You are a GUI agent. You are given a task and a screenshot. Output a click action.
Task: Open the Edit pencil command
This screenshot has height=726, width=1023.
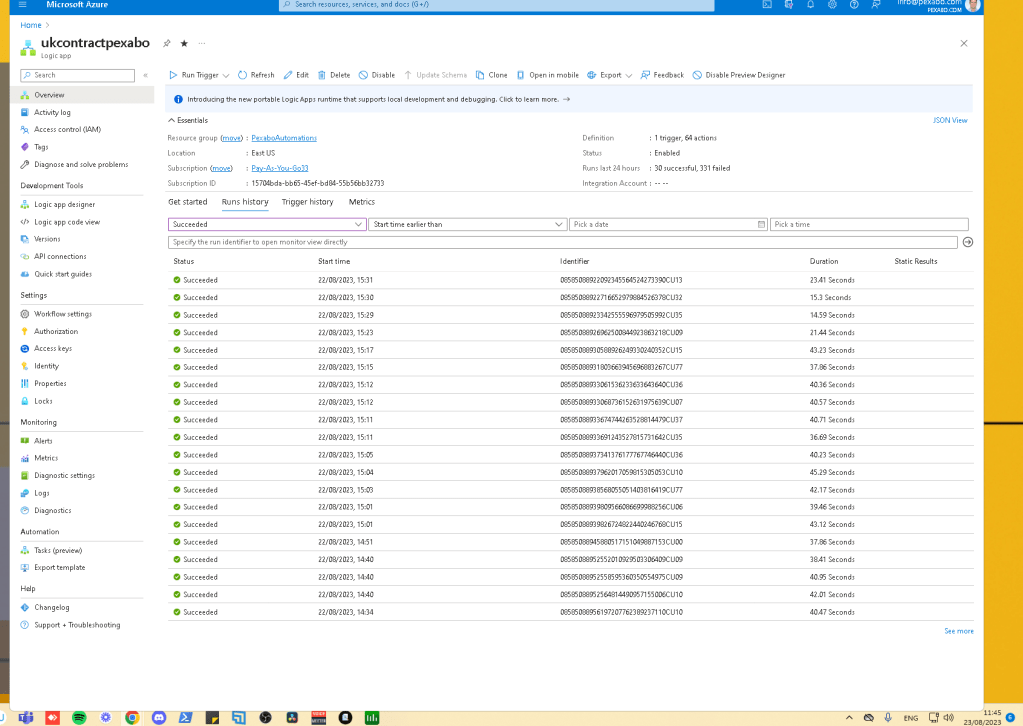click(296, 75)
